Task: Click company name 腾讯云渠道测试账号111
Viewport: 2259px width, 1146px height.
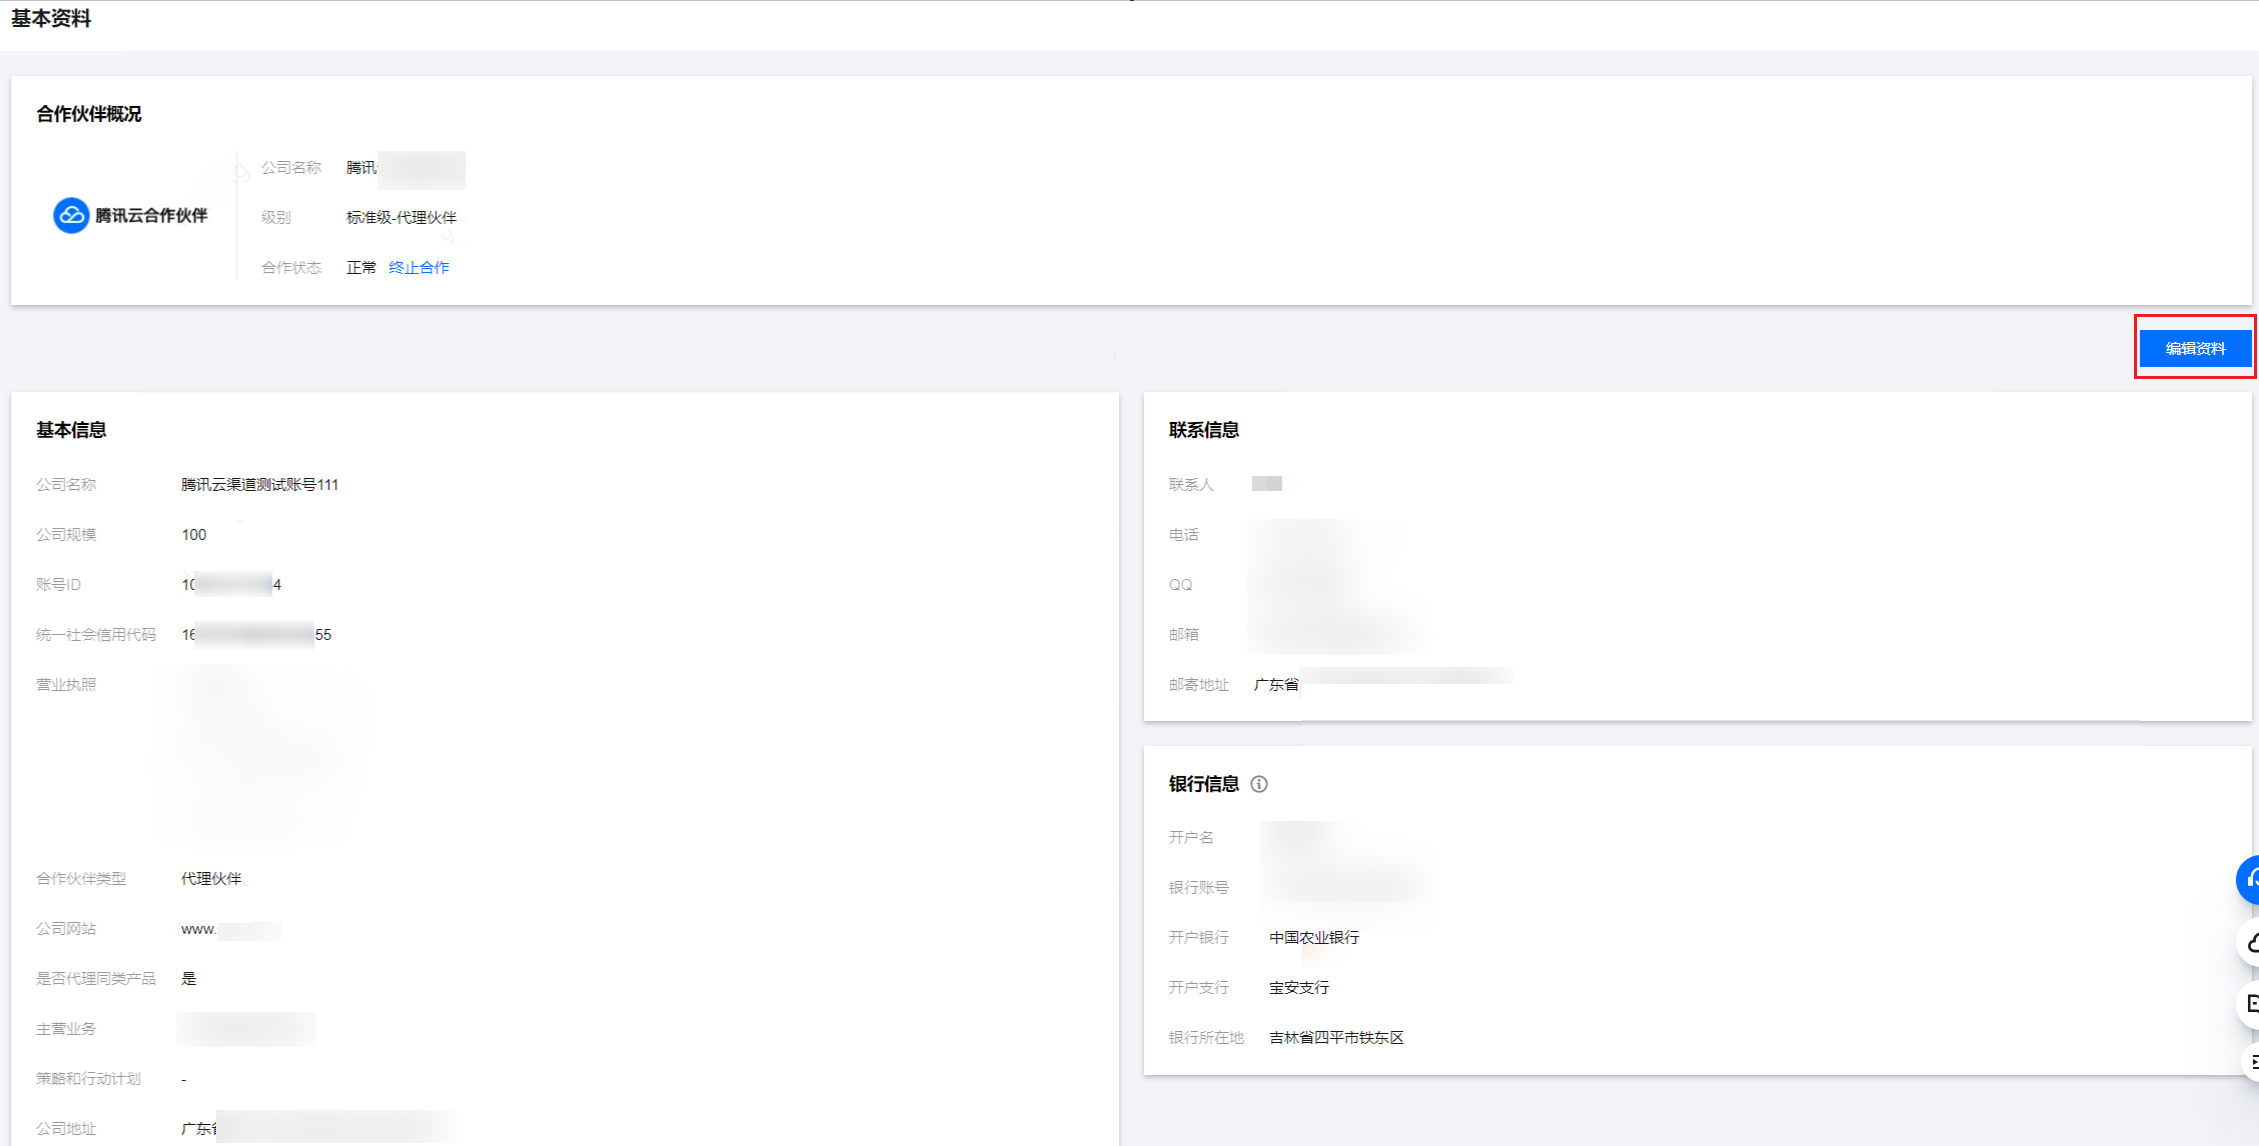Action: (259, 484)
